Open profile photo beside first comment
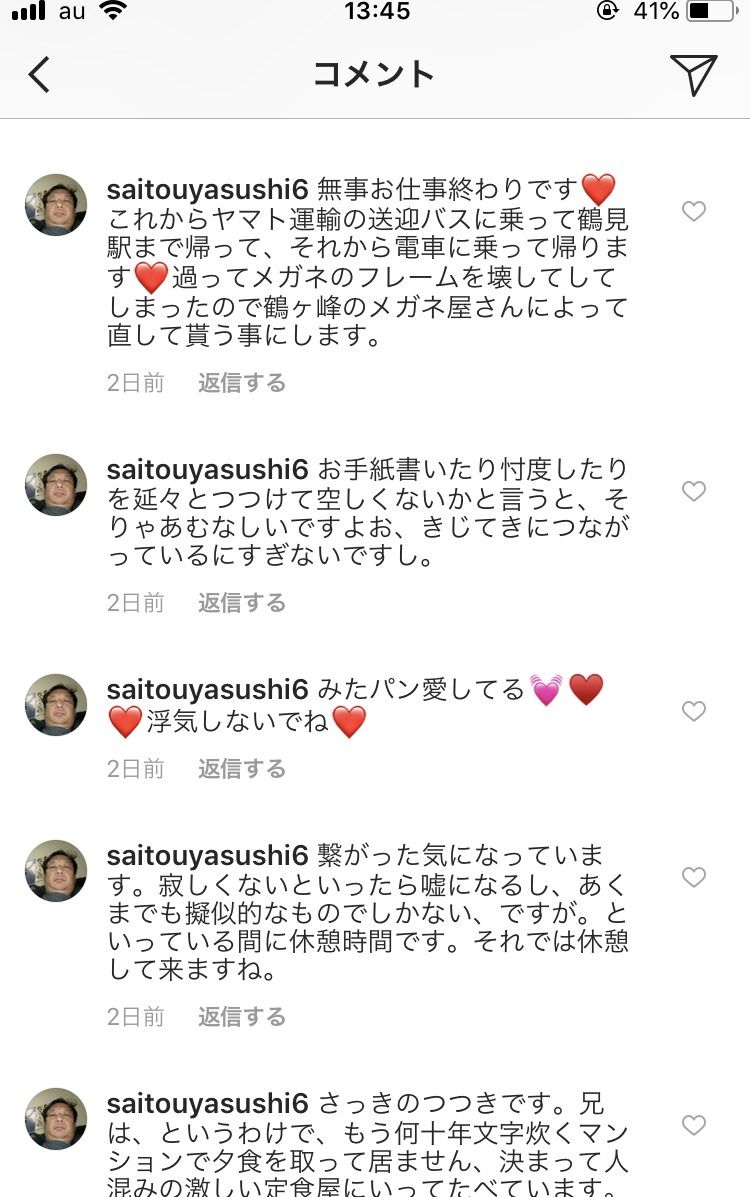The width and height of the screenshot is (750, 1197). point(56,205)
